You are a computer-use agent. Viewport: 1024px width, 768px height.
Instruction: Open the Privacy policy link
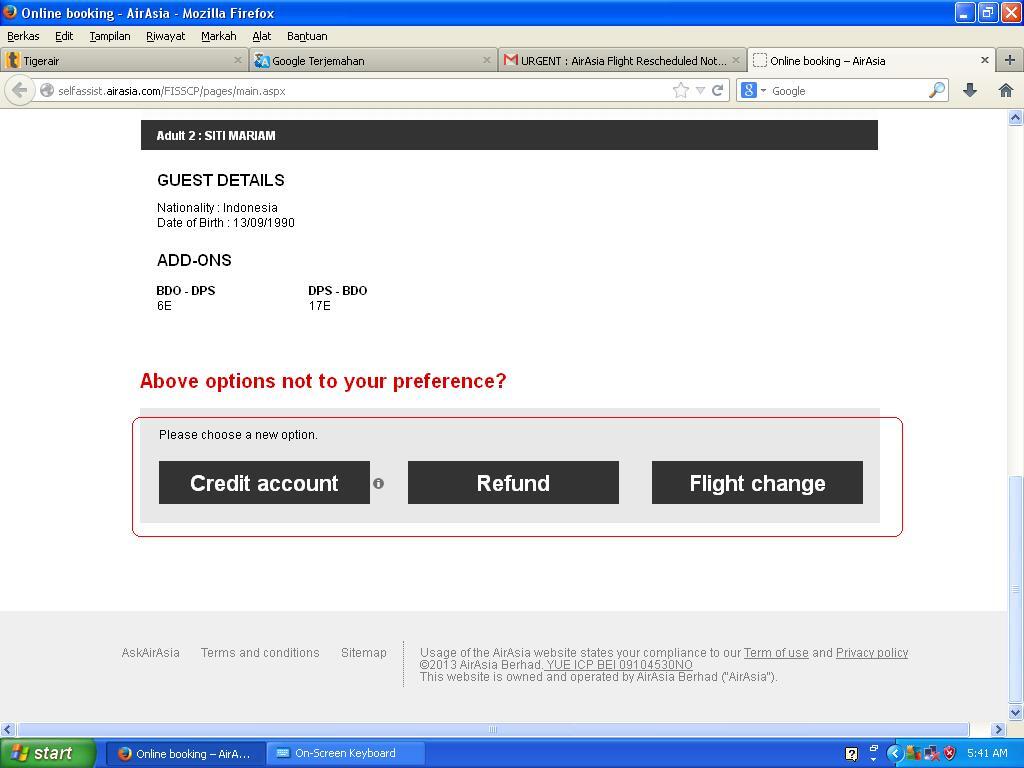[x=872, y=652]
